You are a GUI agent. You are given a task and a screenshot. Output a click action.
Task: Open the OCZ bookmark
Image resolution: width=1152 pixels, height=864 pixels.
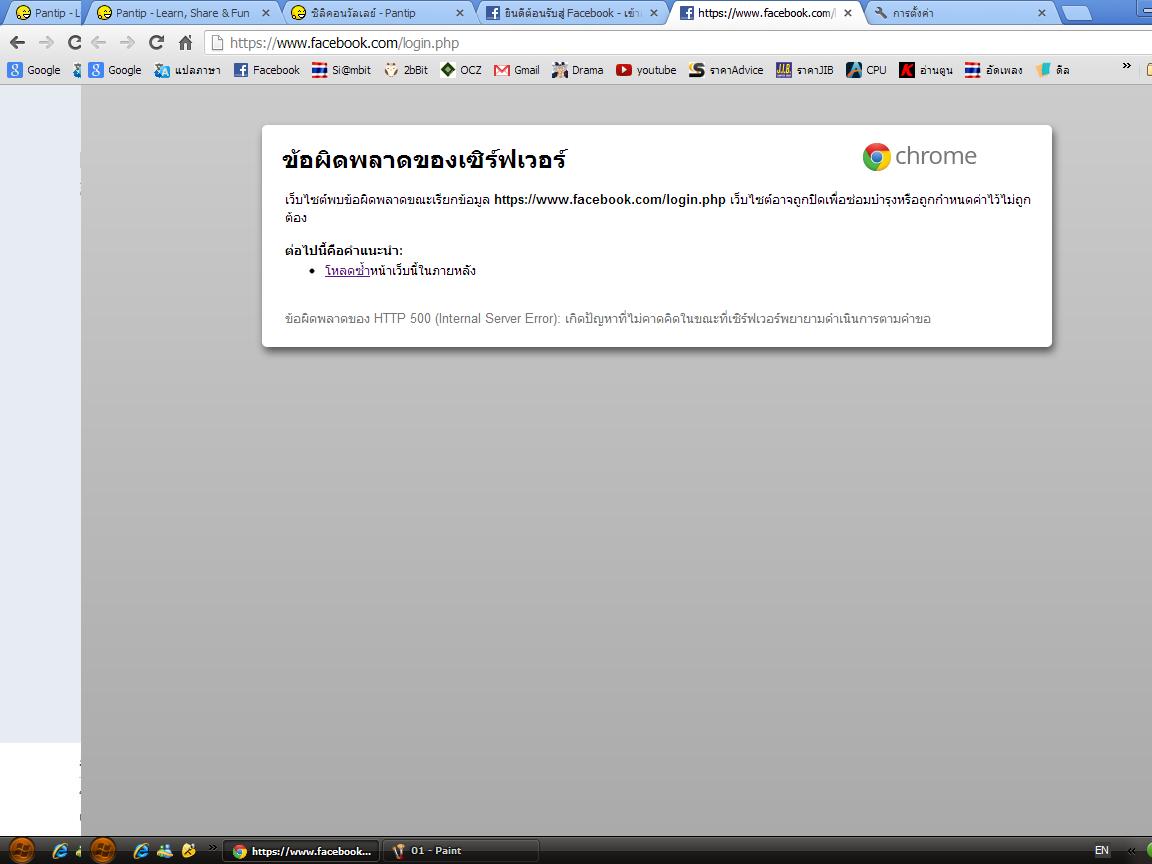[461, 70]
